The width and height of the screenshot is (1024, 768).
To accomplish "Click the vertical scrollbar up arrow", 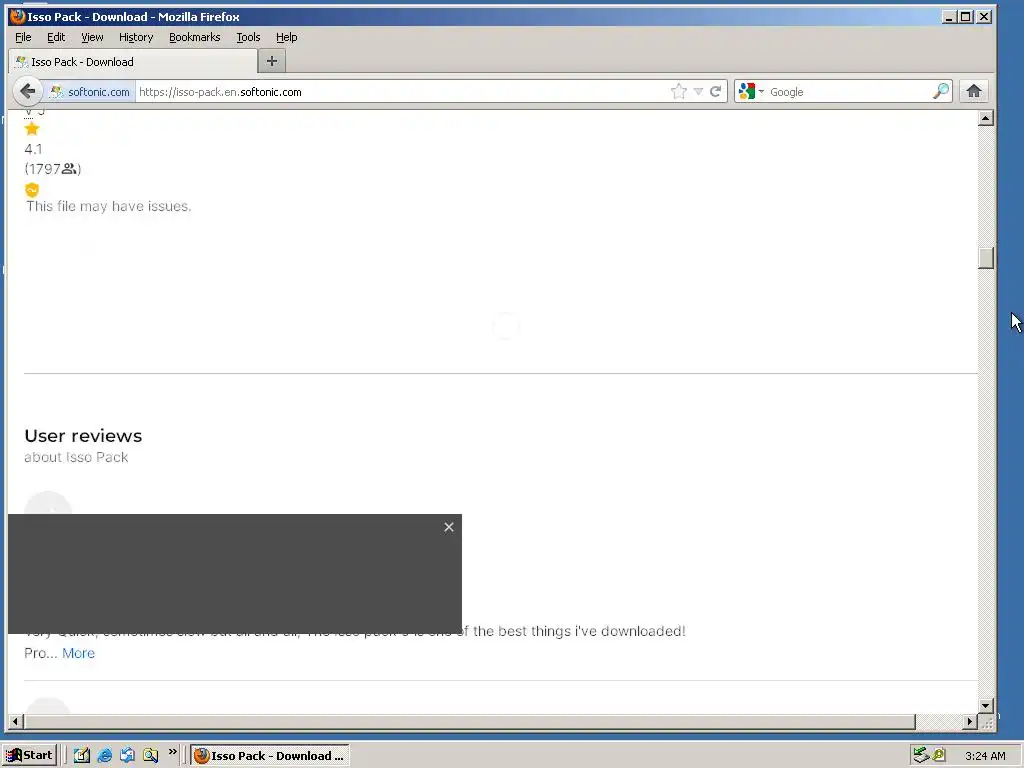I will [986, 118].
